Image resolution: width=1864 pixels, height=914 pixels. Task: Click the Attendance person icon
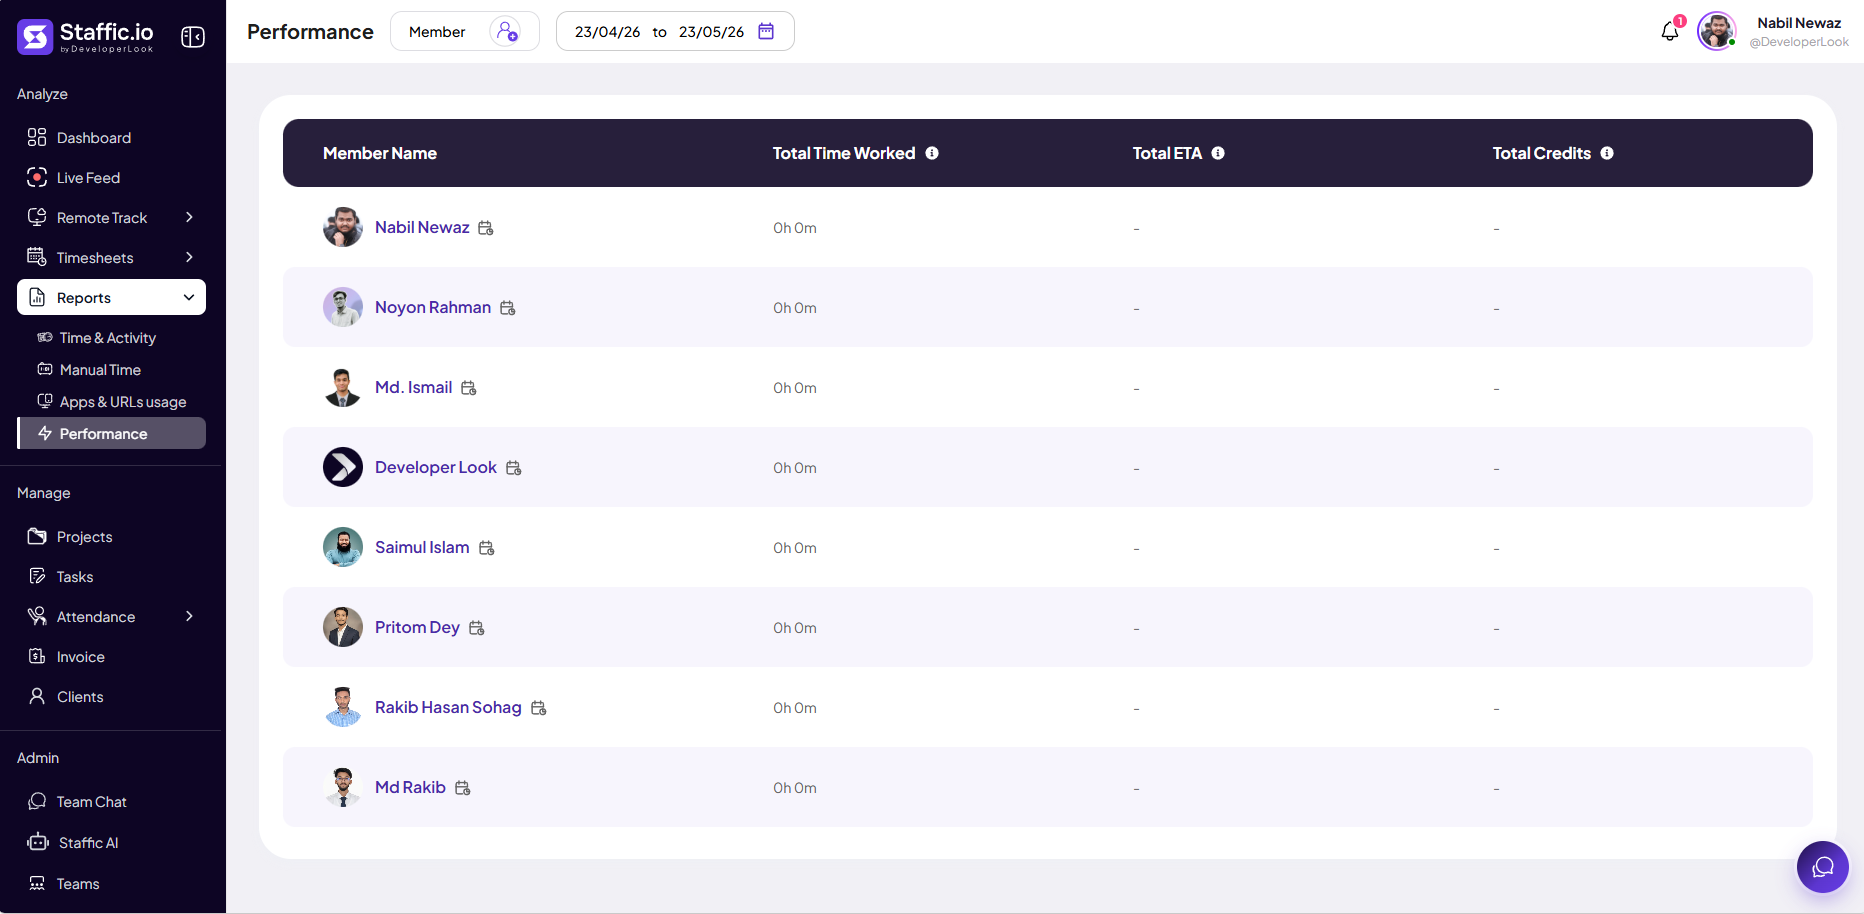click(x=37, y=616)
